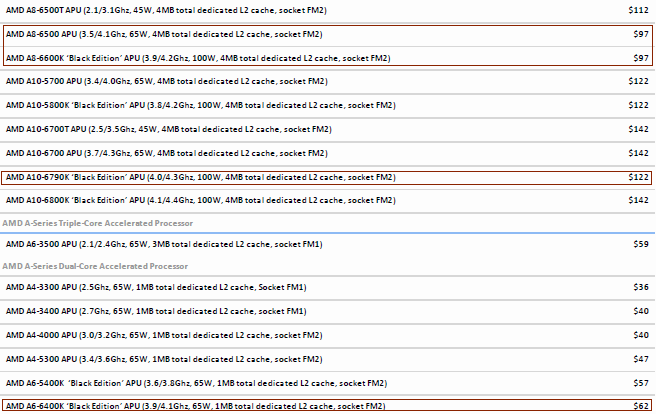Select AMD A10-6790K 'Black Edition' APU row
Screen dimensions: 656x414
pos(200,177)
